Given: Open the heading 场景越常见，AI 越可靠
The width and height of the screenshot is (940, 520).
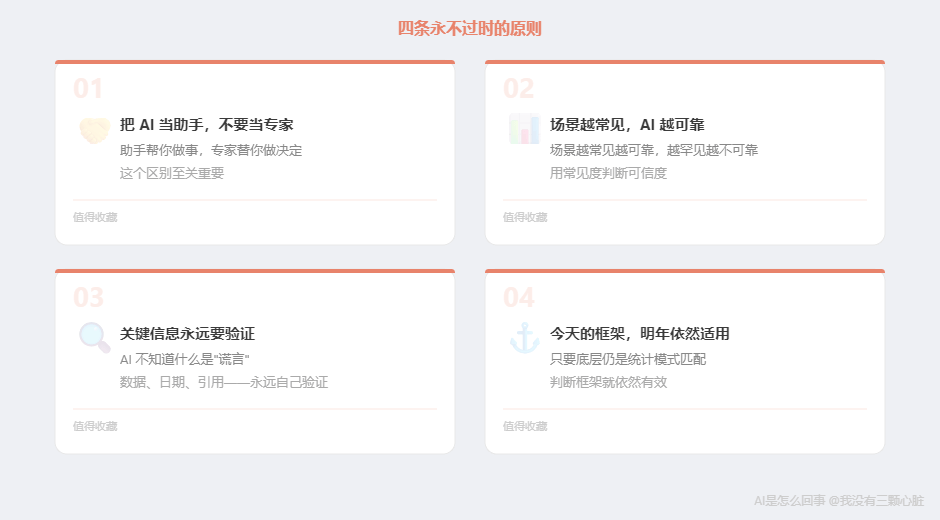Looking at the screenshot, I should tap(627, 125).
